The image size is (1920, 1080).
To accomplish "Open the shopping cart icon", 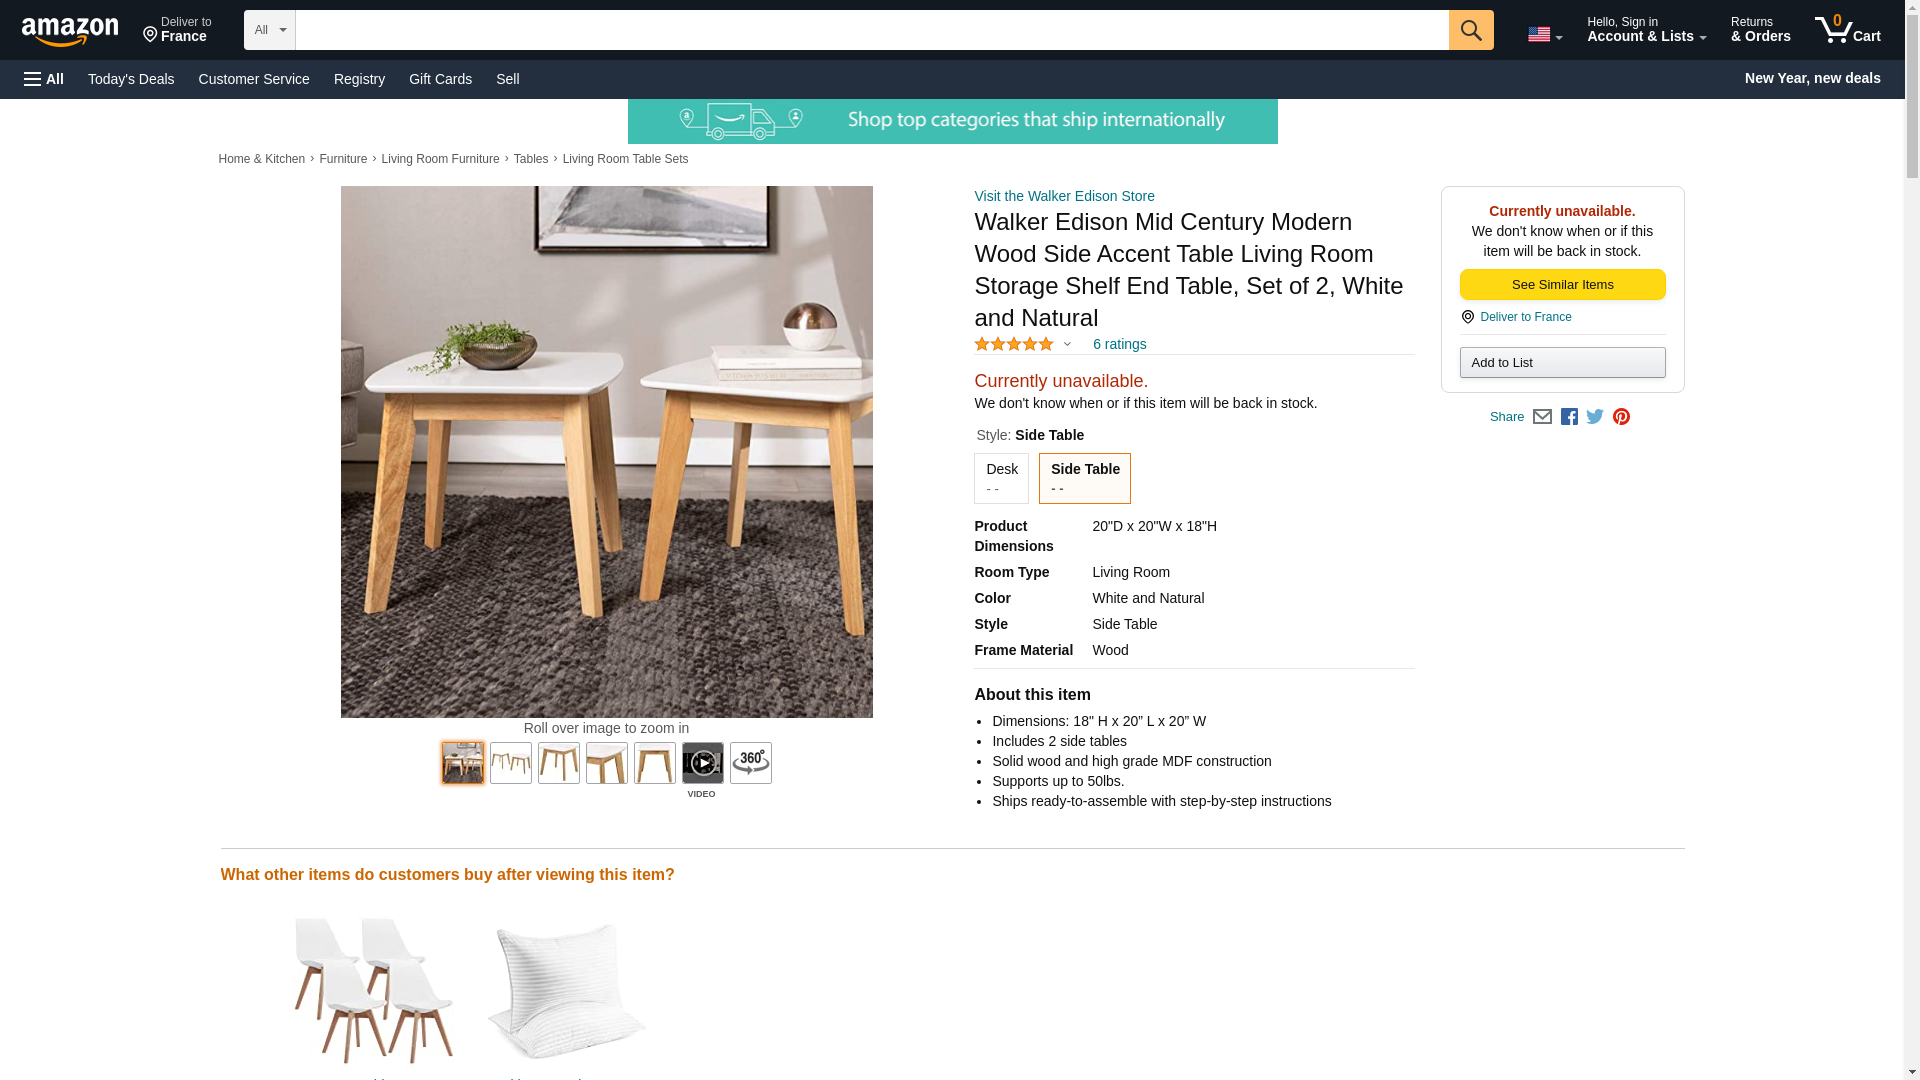I will [1847, 30].
